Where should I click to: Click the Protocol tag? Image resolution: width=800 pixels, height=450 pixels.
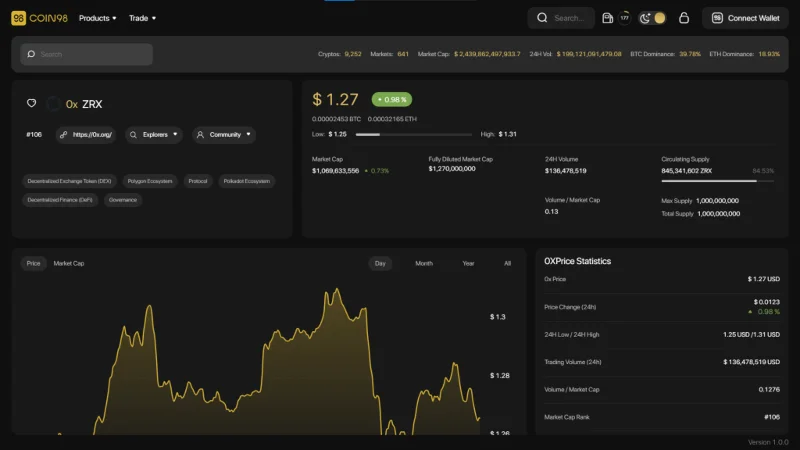tap(198, 181)
